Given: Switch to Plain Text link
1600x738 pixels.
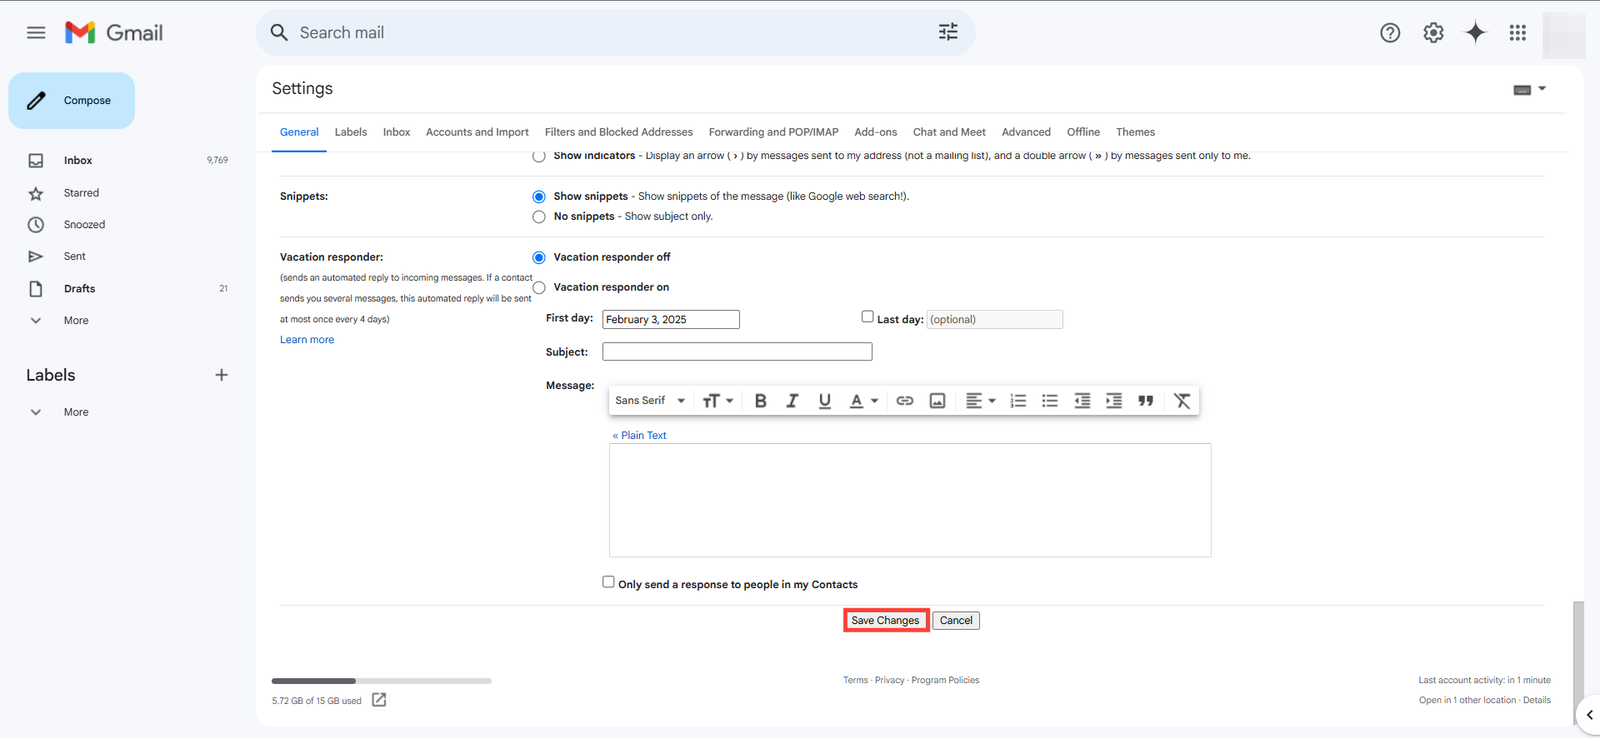Looking at the screenshot, I should point(639,436).
